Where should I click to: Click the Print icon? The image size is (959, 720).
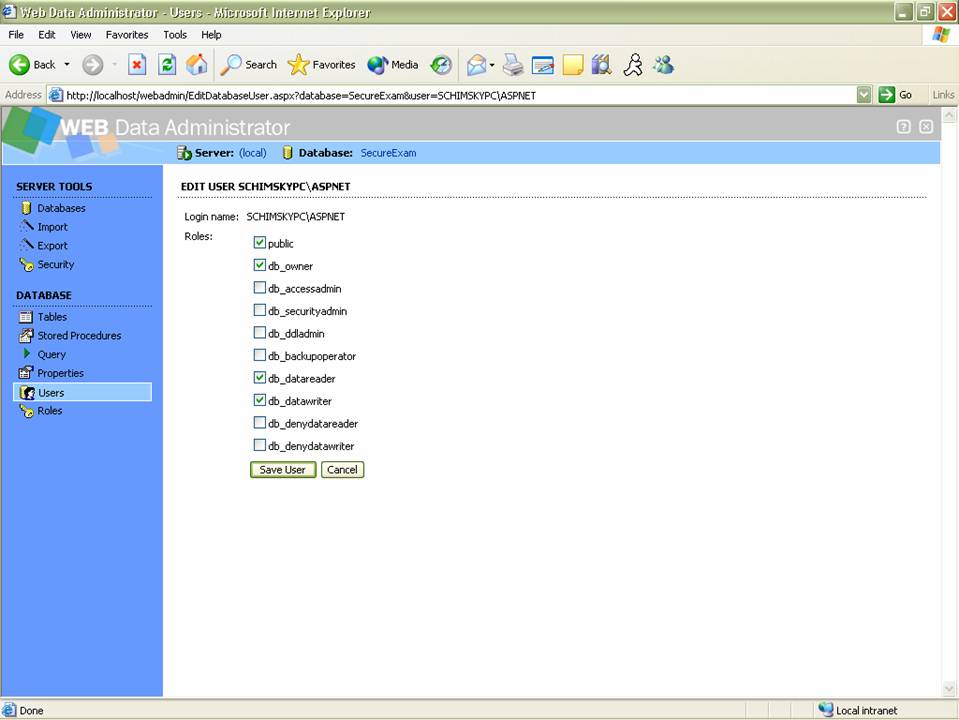coord(513,64)
